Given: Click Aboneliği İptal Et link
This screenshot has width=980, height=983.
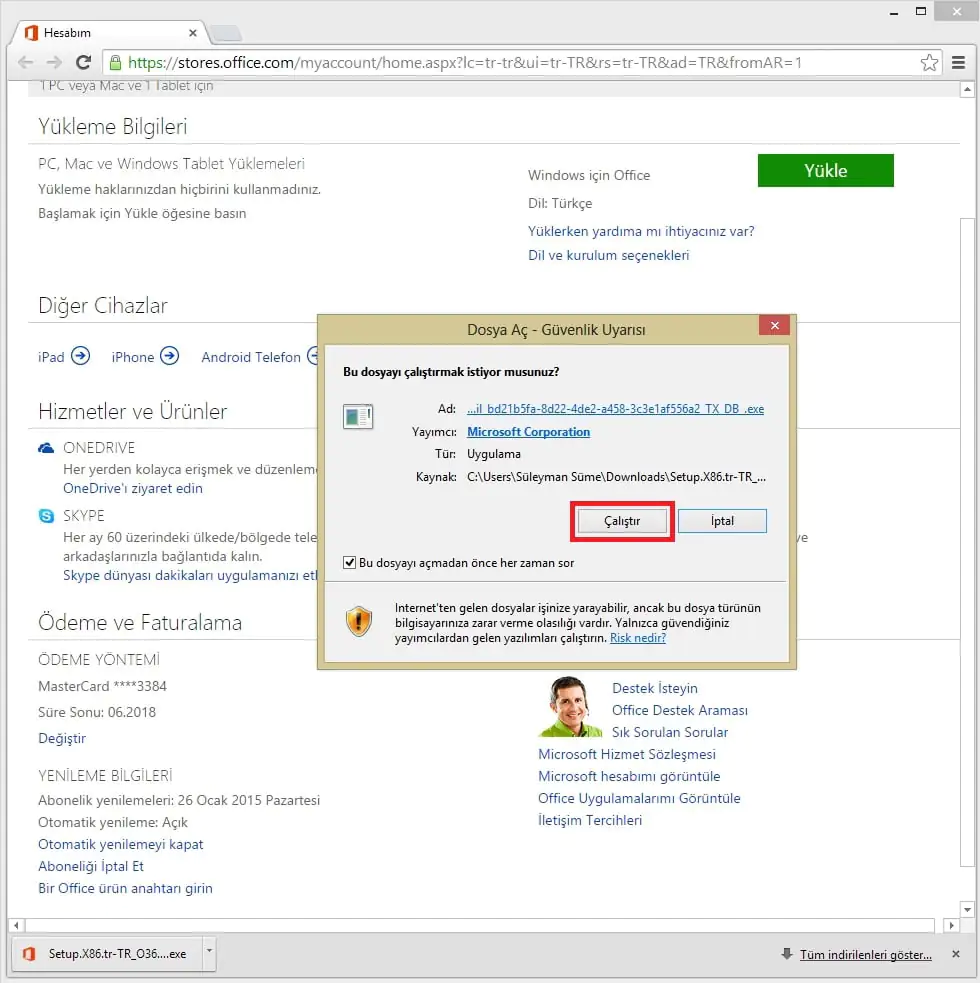Looking at the screenshot, I should point(91,866).
